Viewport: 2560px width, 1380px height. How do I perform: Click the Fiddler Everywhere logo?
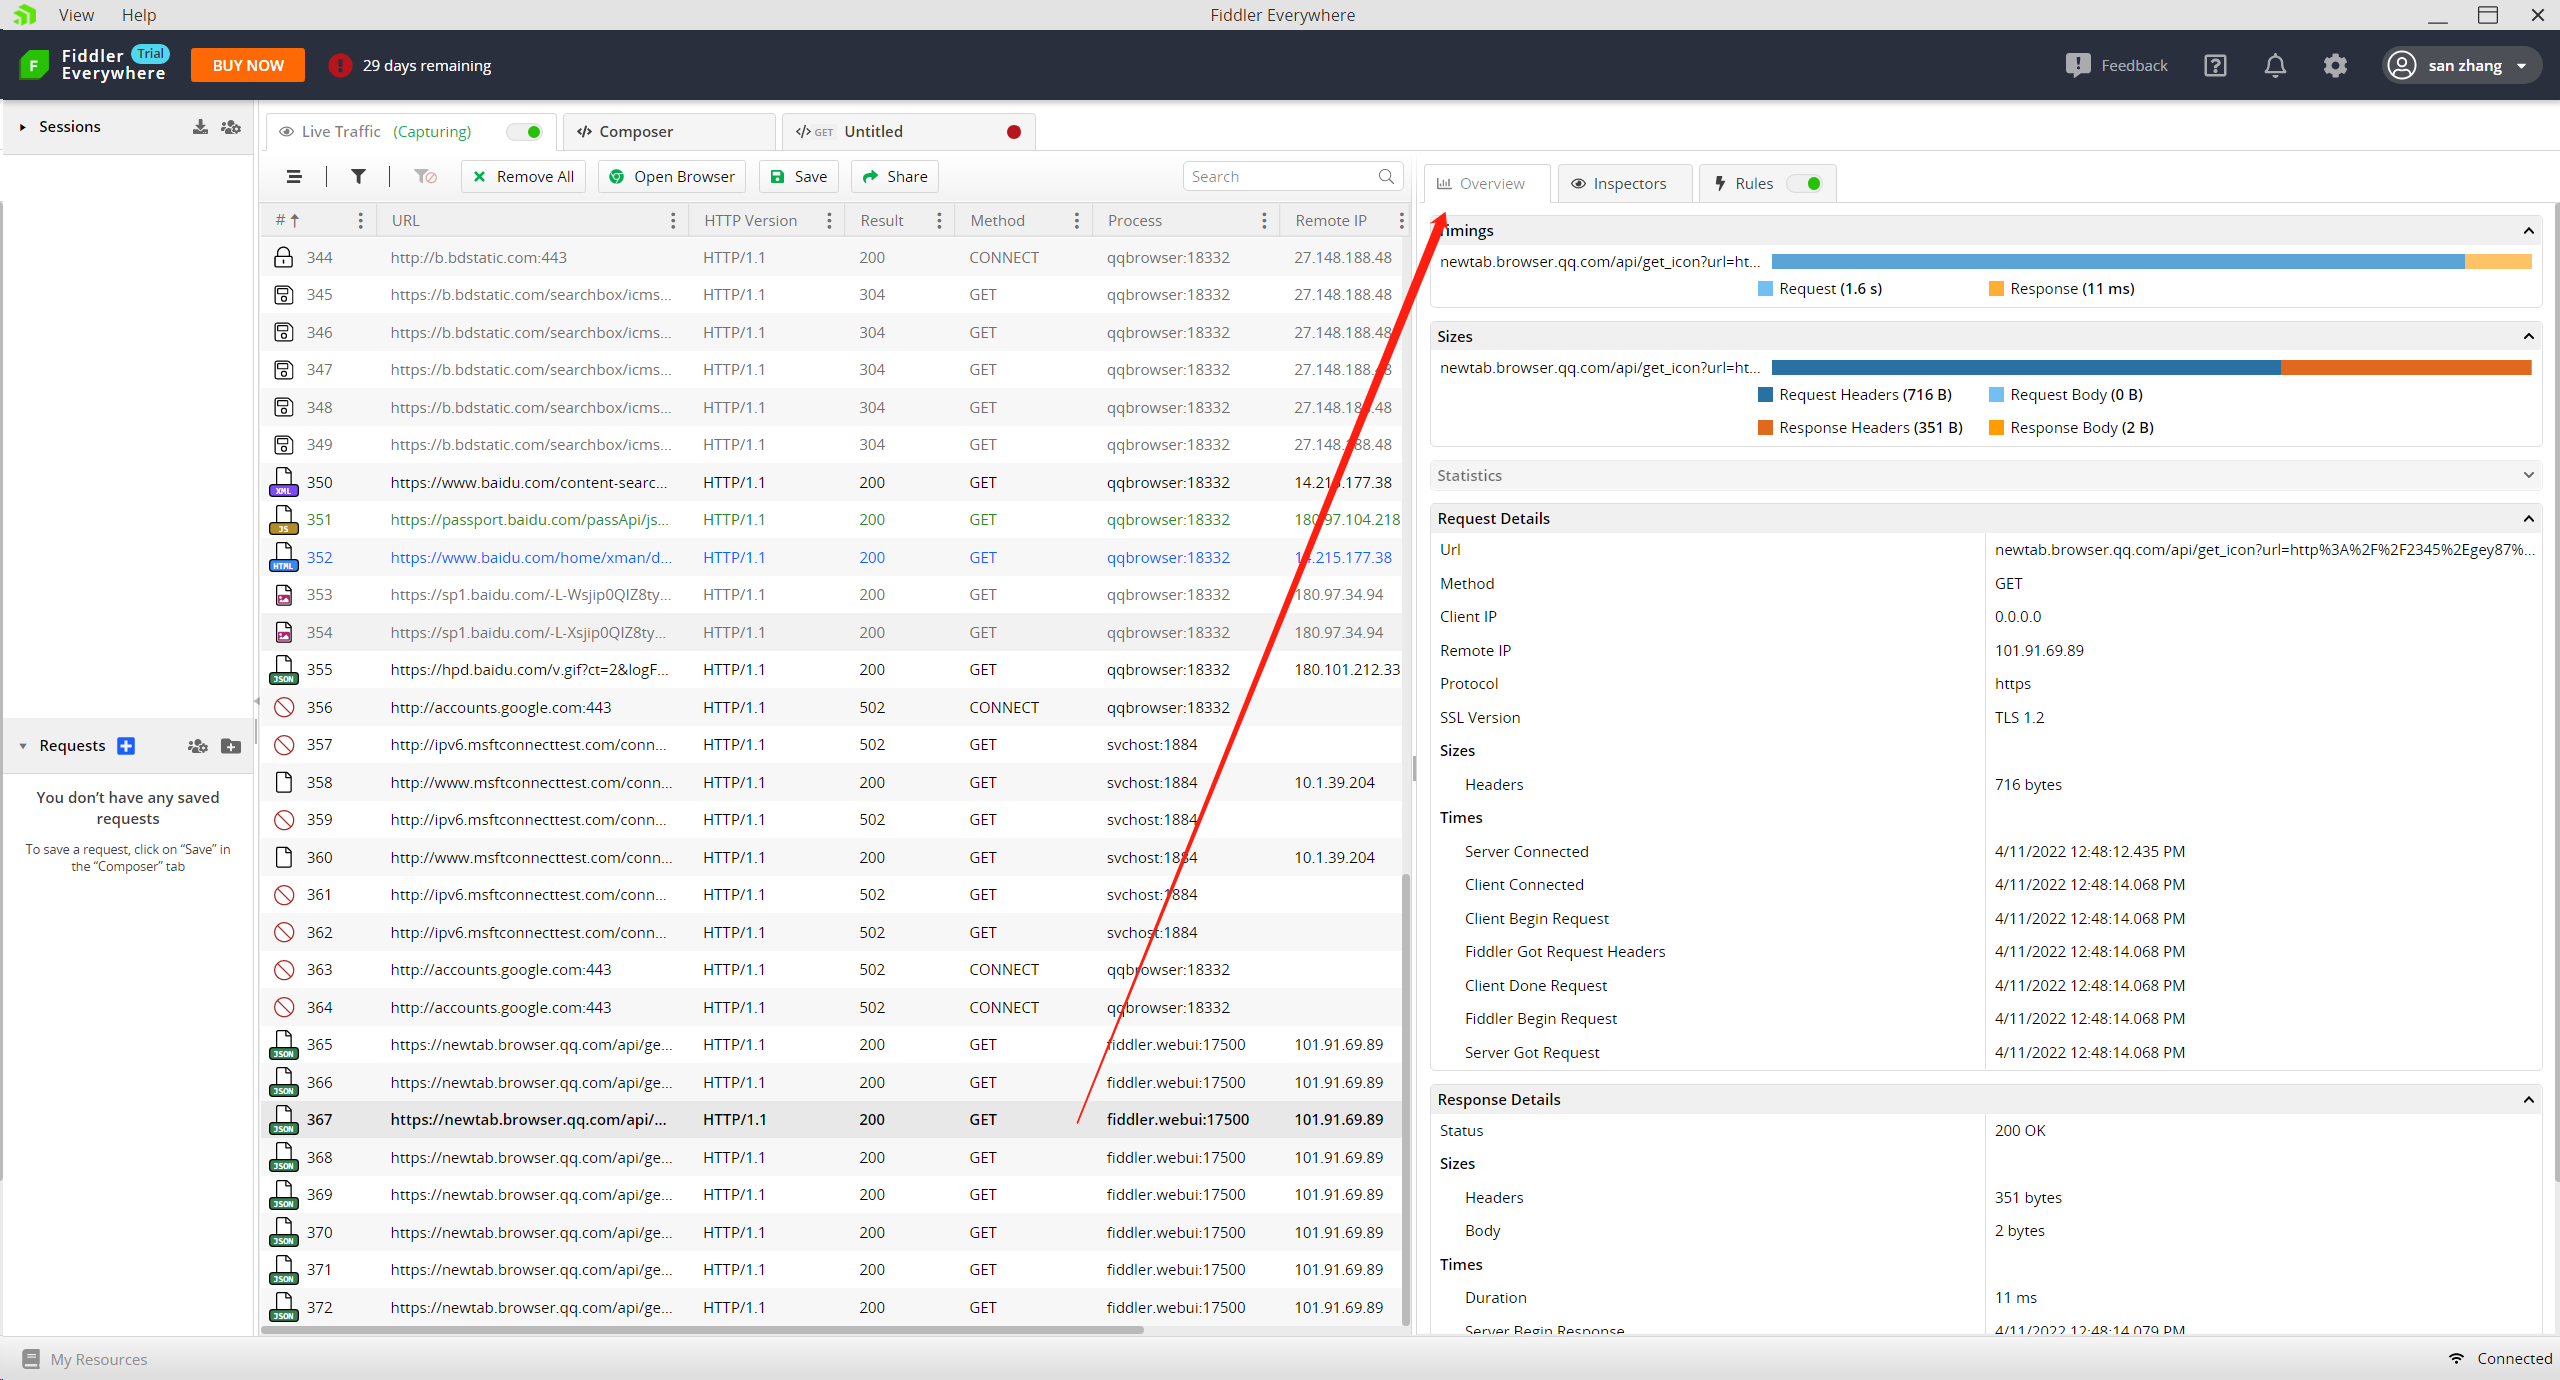pyautogui.click(x=34, y=66)
